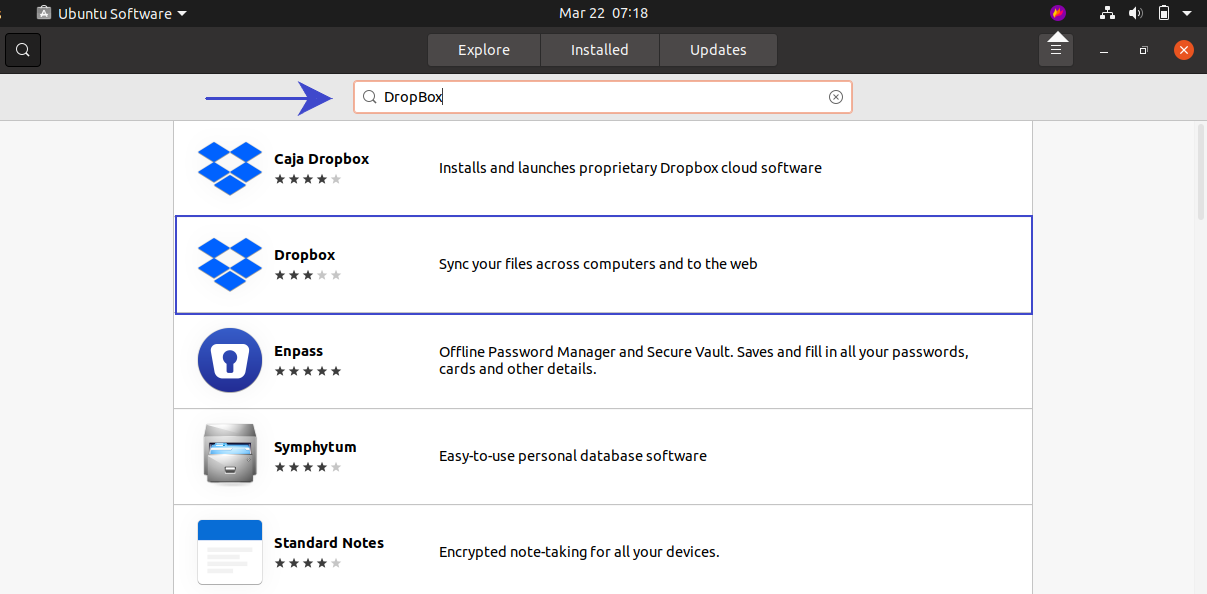1207x594 pixels.
Task: Open the clock and calendar panel
Action: tap(603, 13)
